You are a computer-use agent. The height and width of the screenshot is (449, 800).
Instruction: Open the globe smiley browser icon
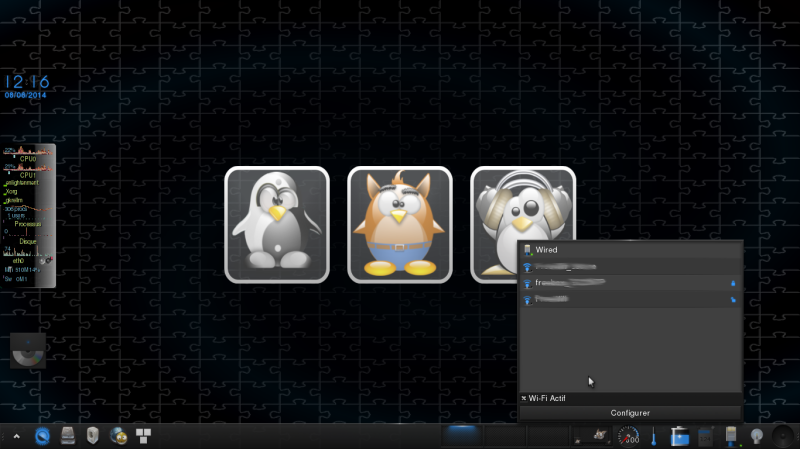coord(118,436)
